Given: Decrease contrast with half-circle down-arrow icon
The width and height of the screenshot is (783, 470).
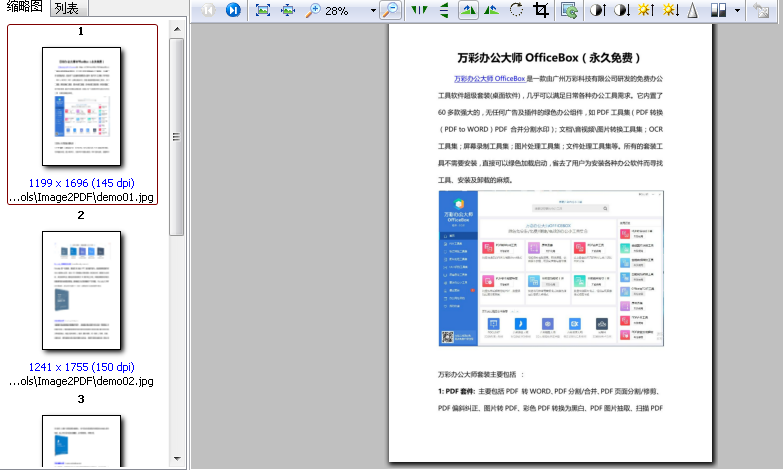Looking at the screenshot, I should pyautogui.click(x=622, y=10).
